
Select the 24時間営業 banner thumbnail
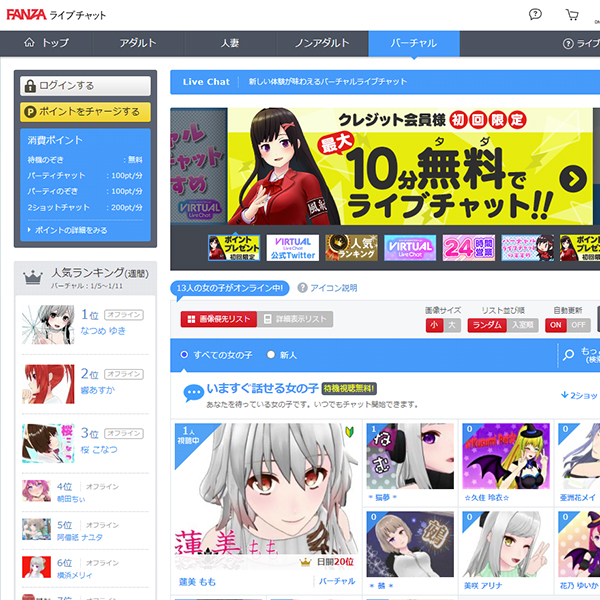(469, 248)
